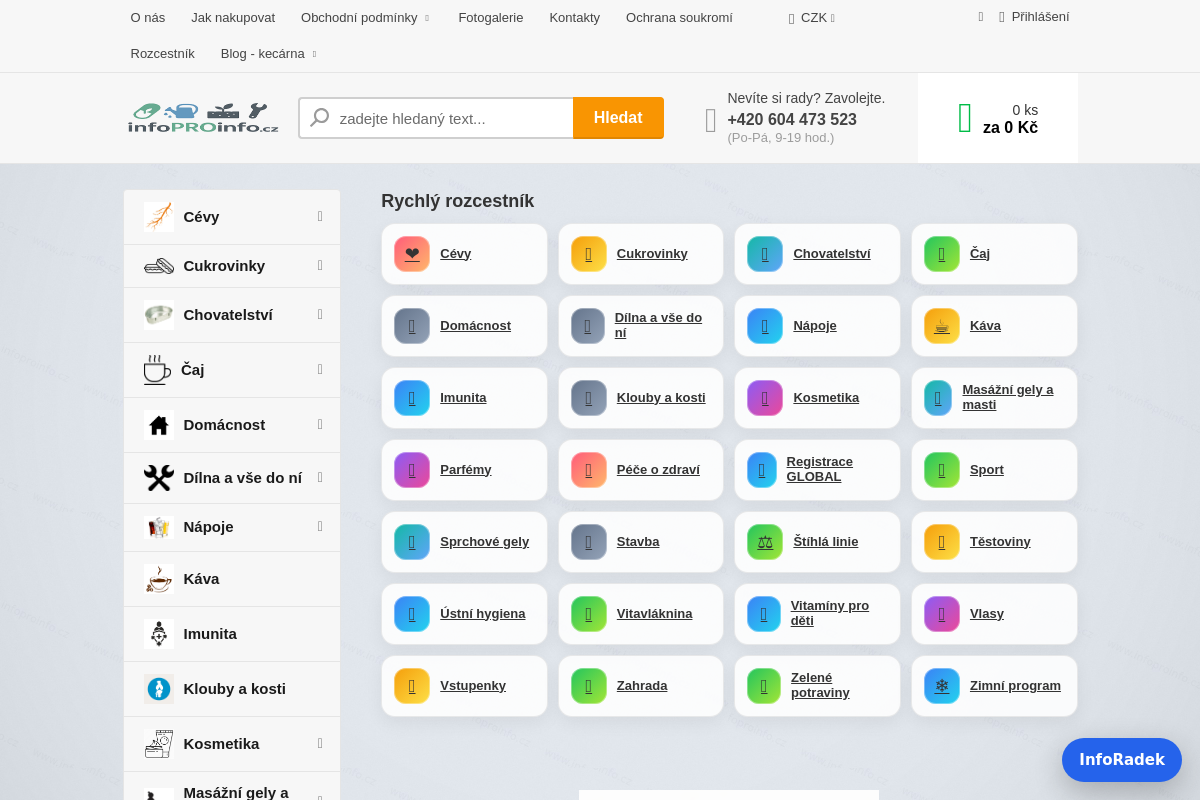
Task: Open the Masážní gely a masti tile link
Action: (1008, 398)
